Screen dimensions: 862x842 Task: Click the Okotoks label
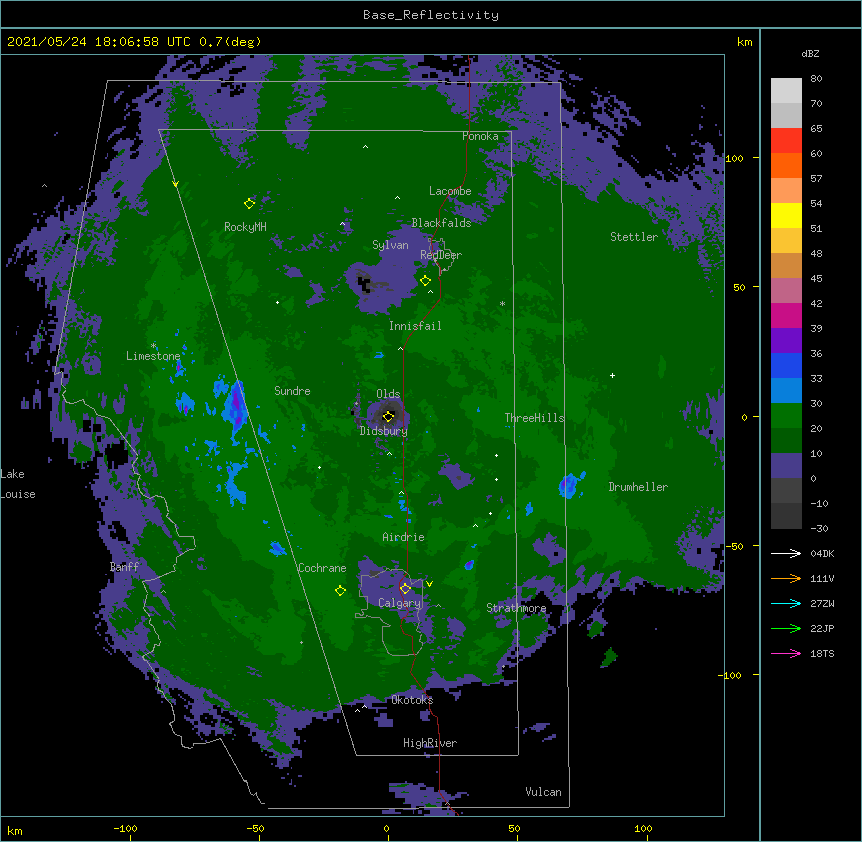pos(412,700)
